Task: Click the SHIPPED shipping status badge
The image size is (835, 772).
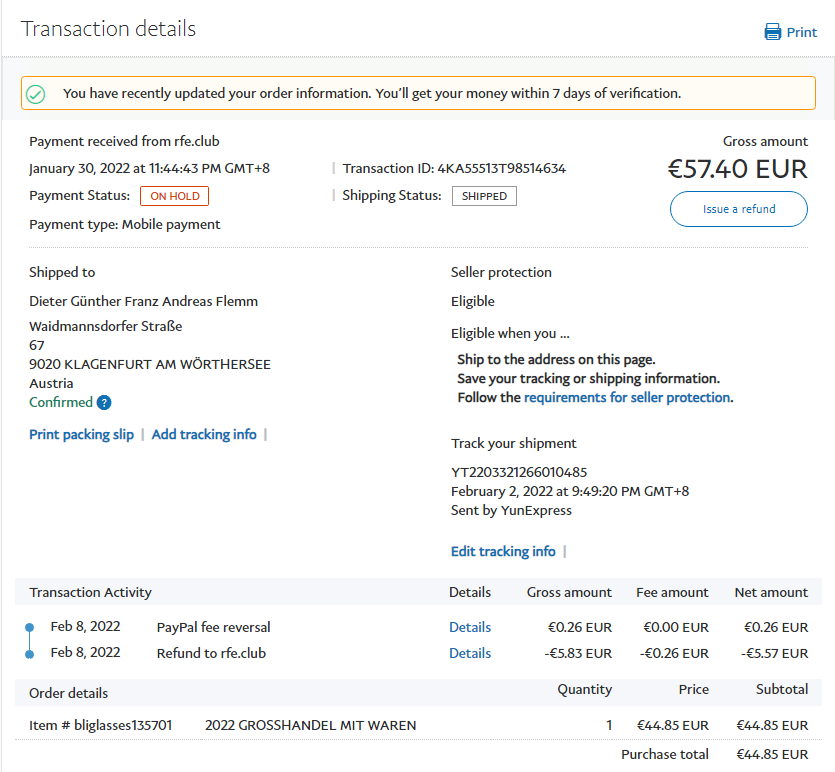Action: [484, 196]
